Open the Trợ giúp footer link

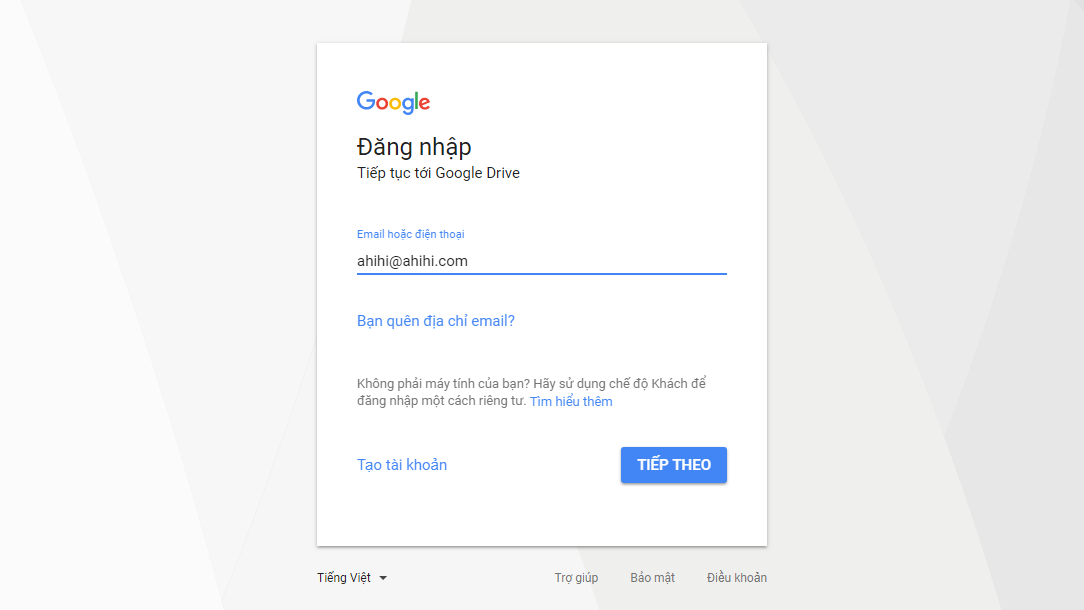pos(576,578)
